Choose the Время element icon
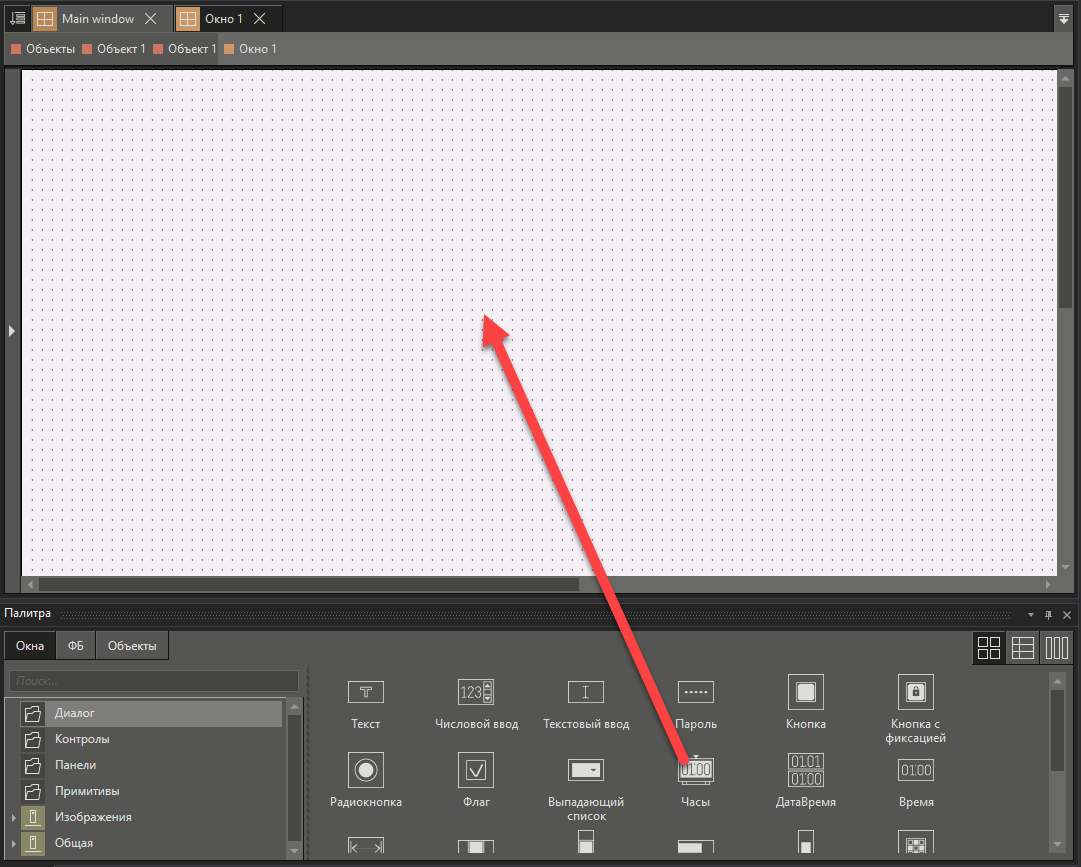Screen dimensions: 1081x867 coord(916,771)
